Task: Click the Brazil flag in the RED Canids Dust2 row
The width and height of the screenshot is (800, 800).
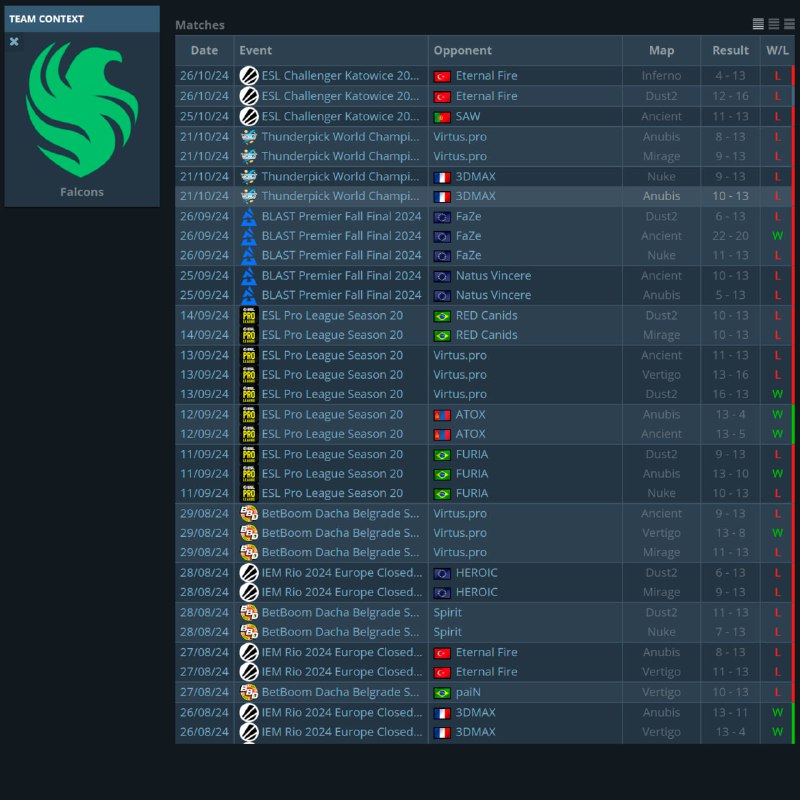Action: [442, 316]
